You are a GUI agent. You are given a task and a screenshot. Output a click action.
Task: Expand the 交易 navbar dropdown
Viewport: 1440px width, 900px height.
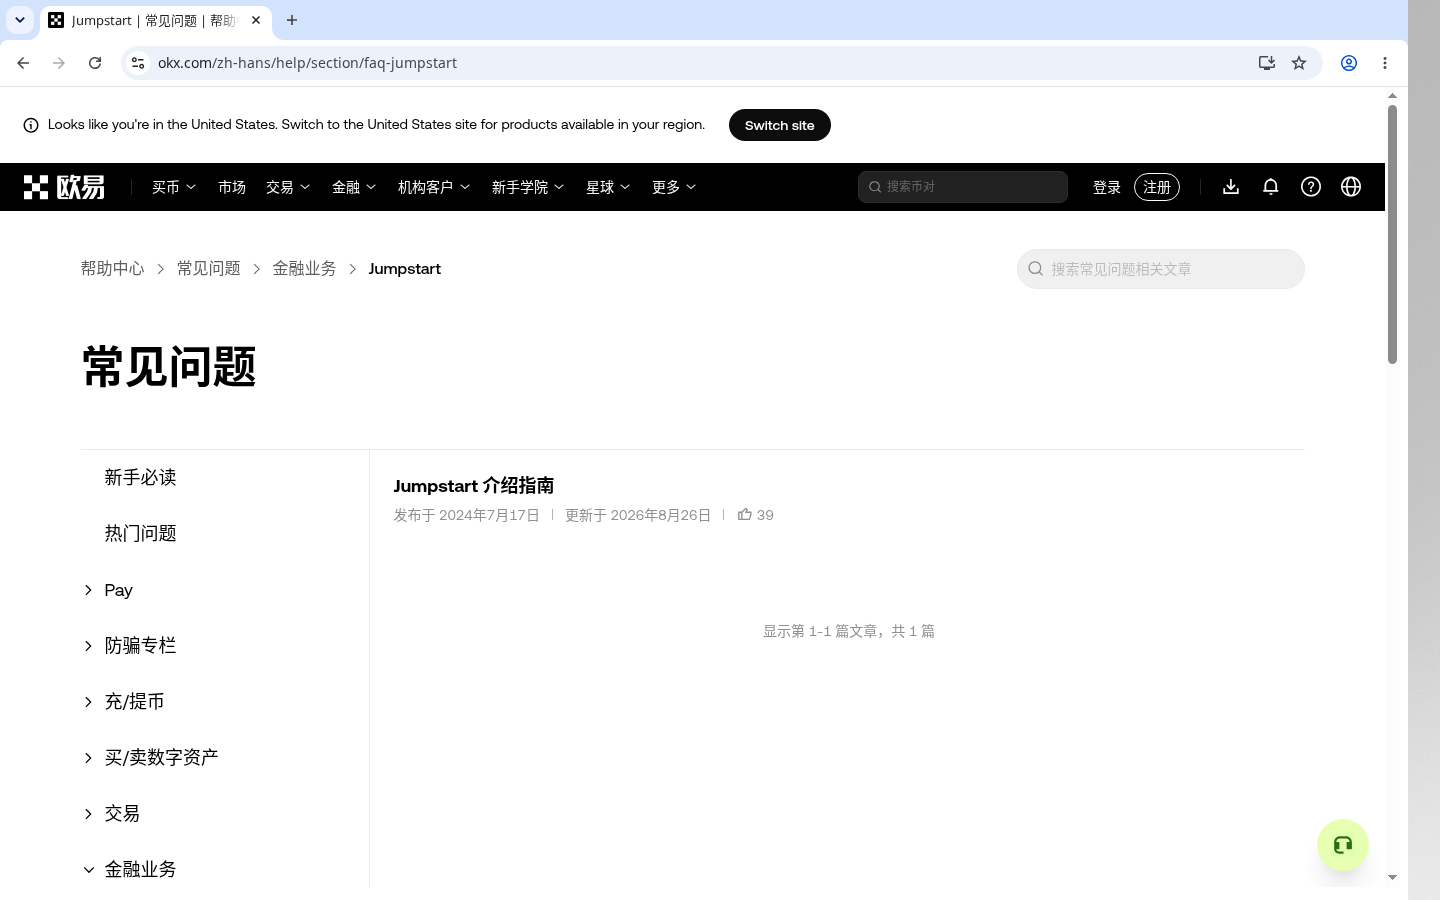[288, 187]
